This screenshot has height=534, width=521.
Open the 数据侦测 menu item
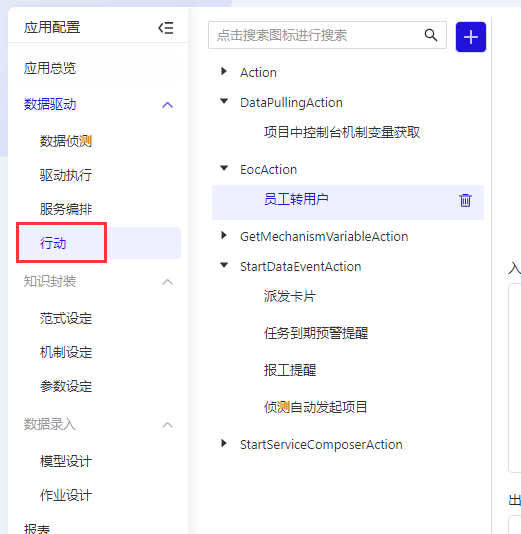66,141
